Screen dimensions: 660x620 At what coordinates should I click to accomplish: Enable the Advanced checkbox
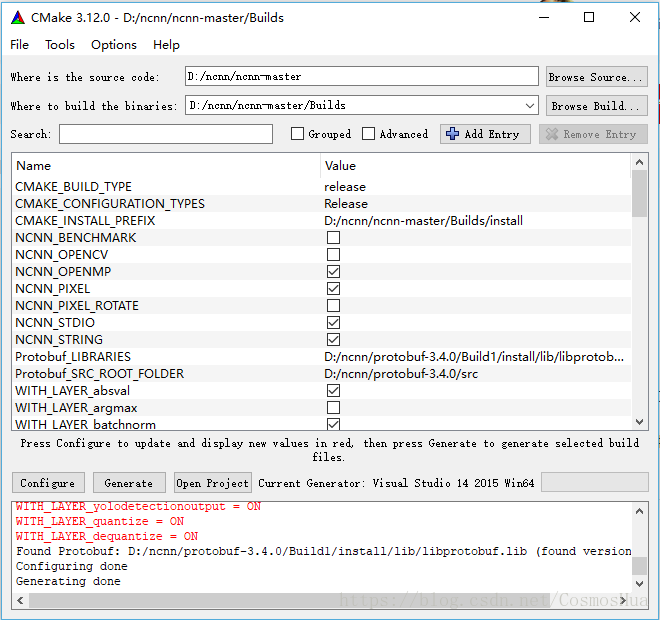tap(368, 134)
